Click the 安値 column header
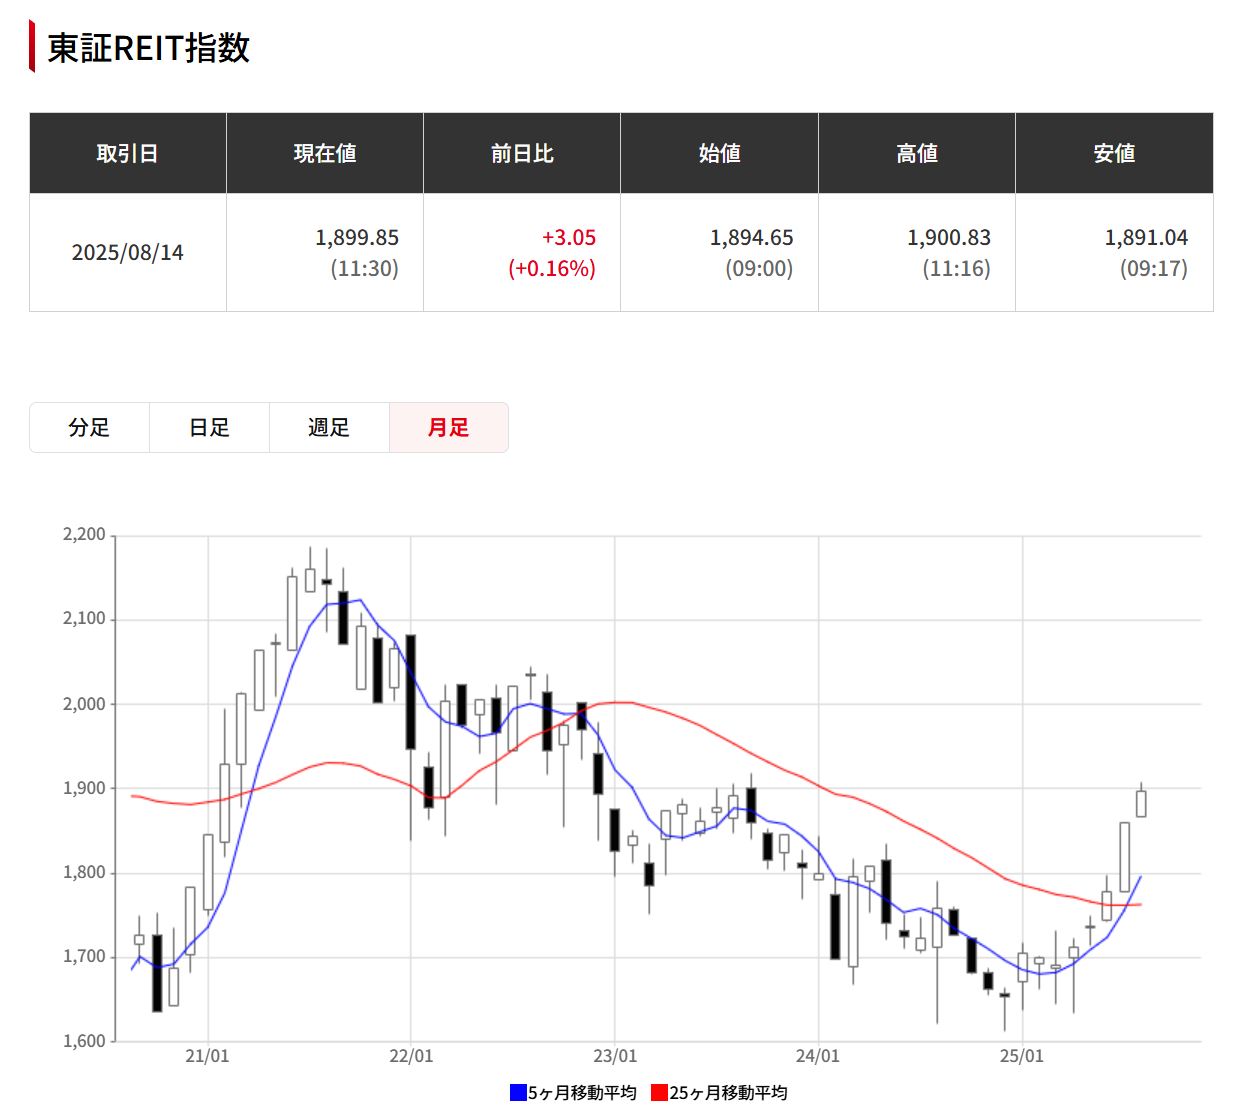 click(x=1114, y=153)
